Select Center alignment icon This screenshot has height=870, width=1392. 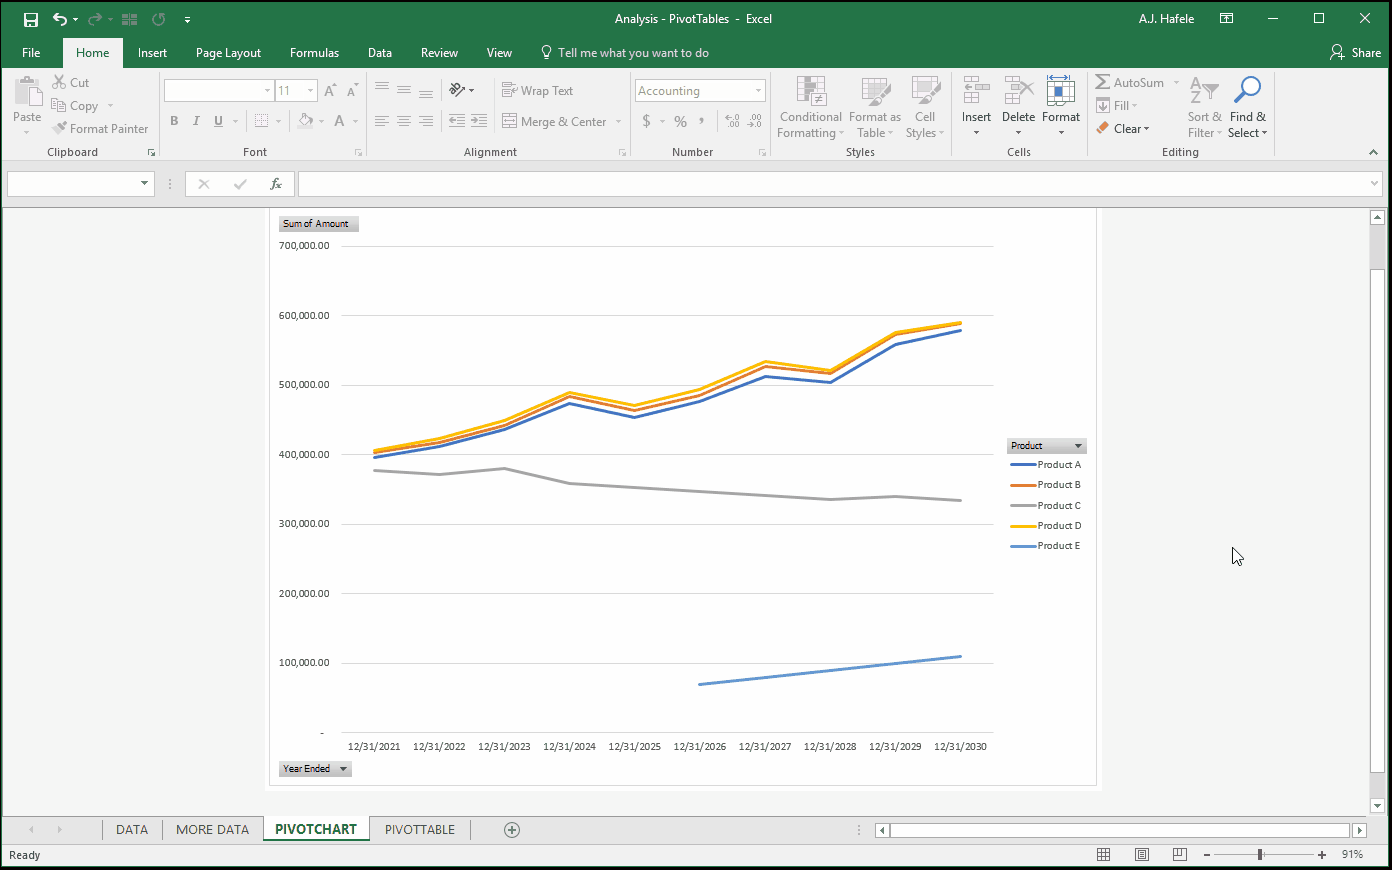point(404,121)
